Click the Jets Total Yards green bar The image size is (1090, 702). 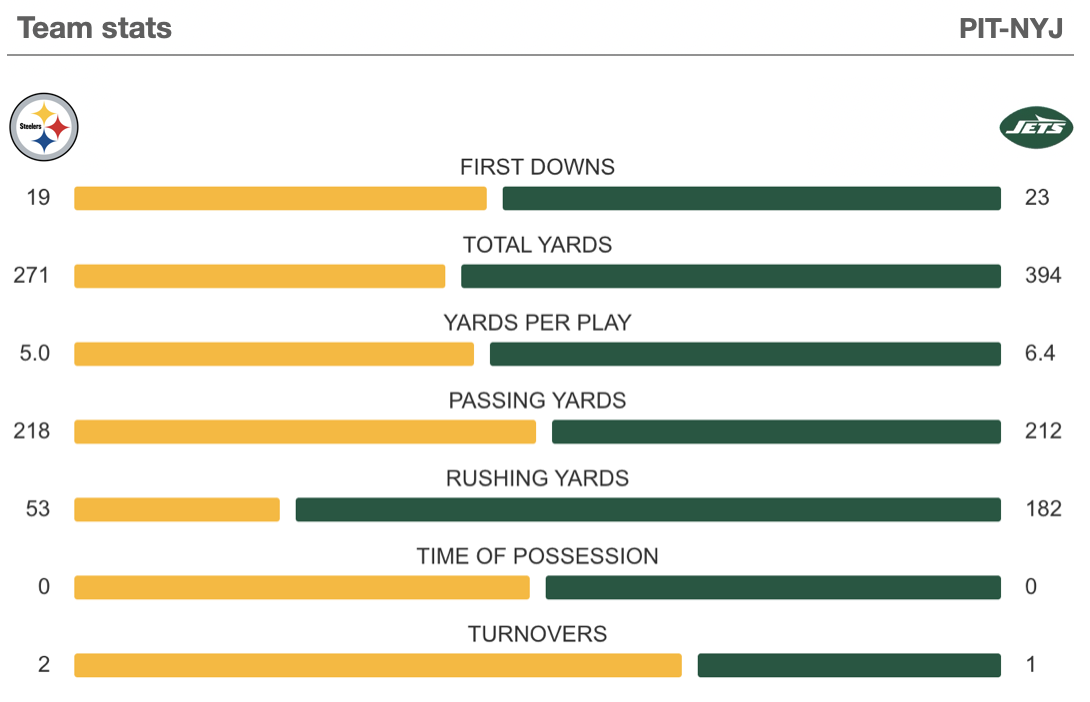[730, 276]
